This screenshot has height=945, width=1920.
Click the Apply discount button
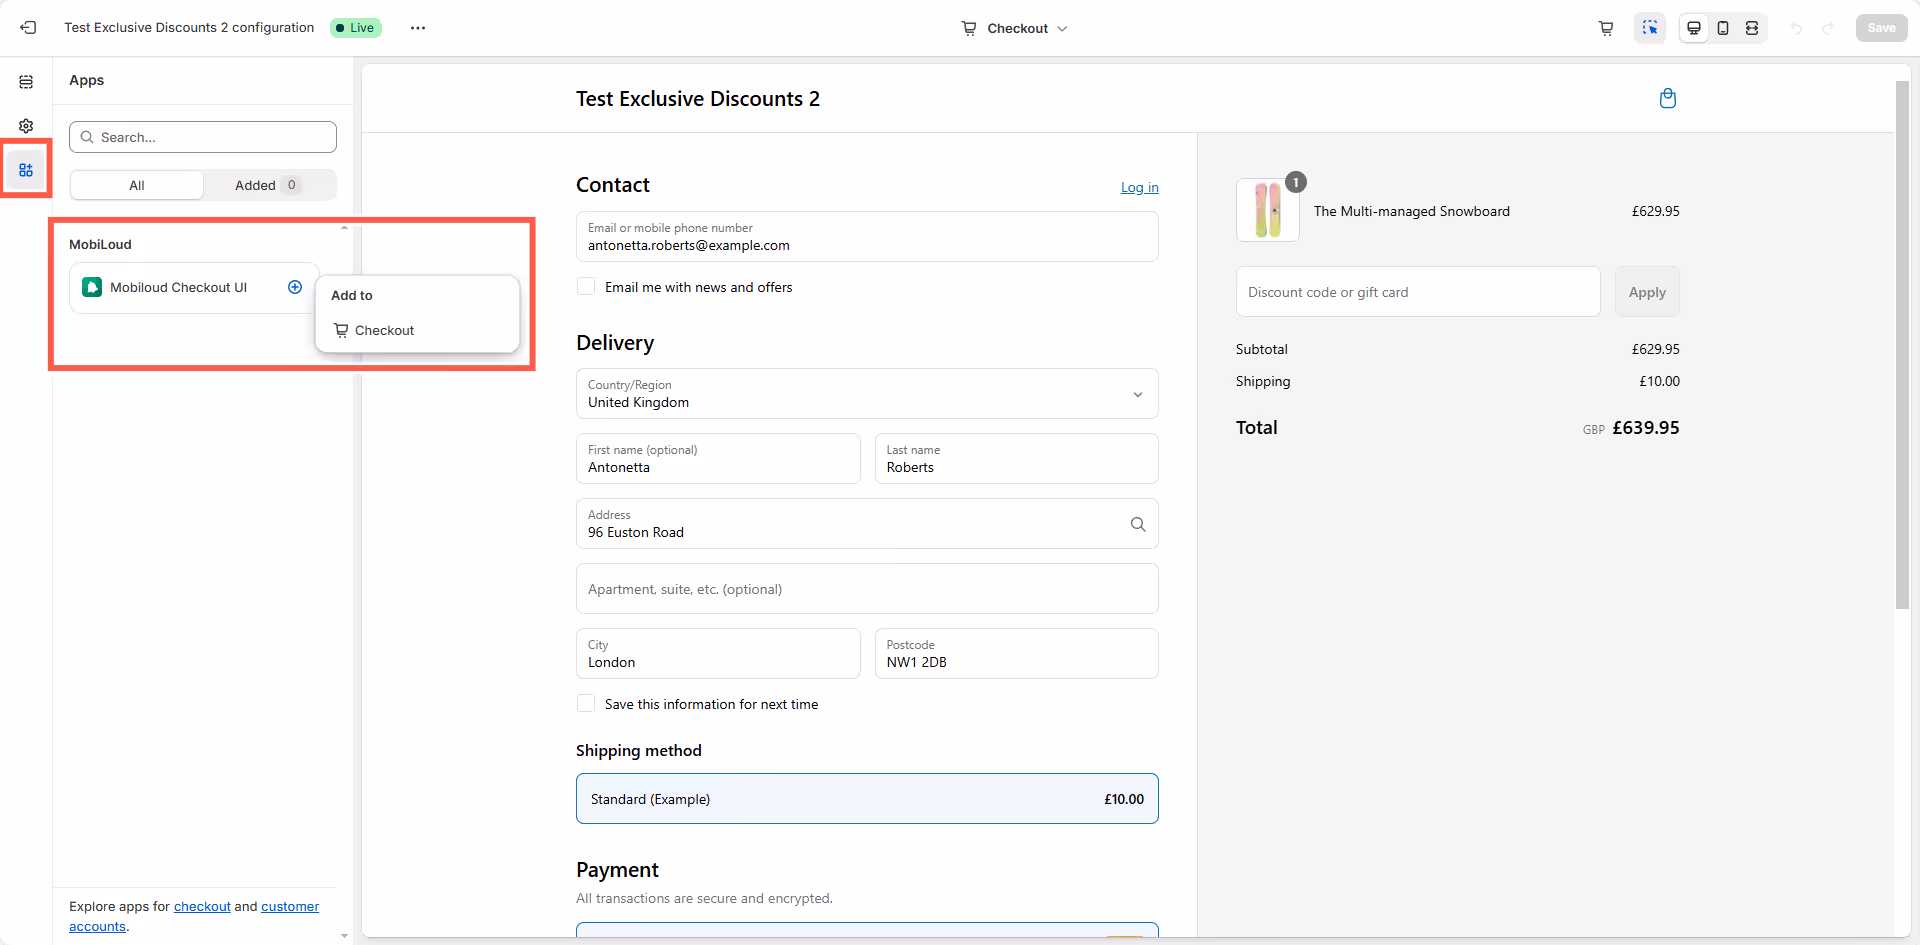point(1647,292)
